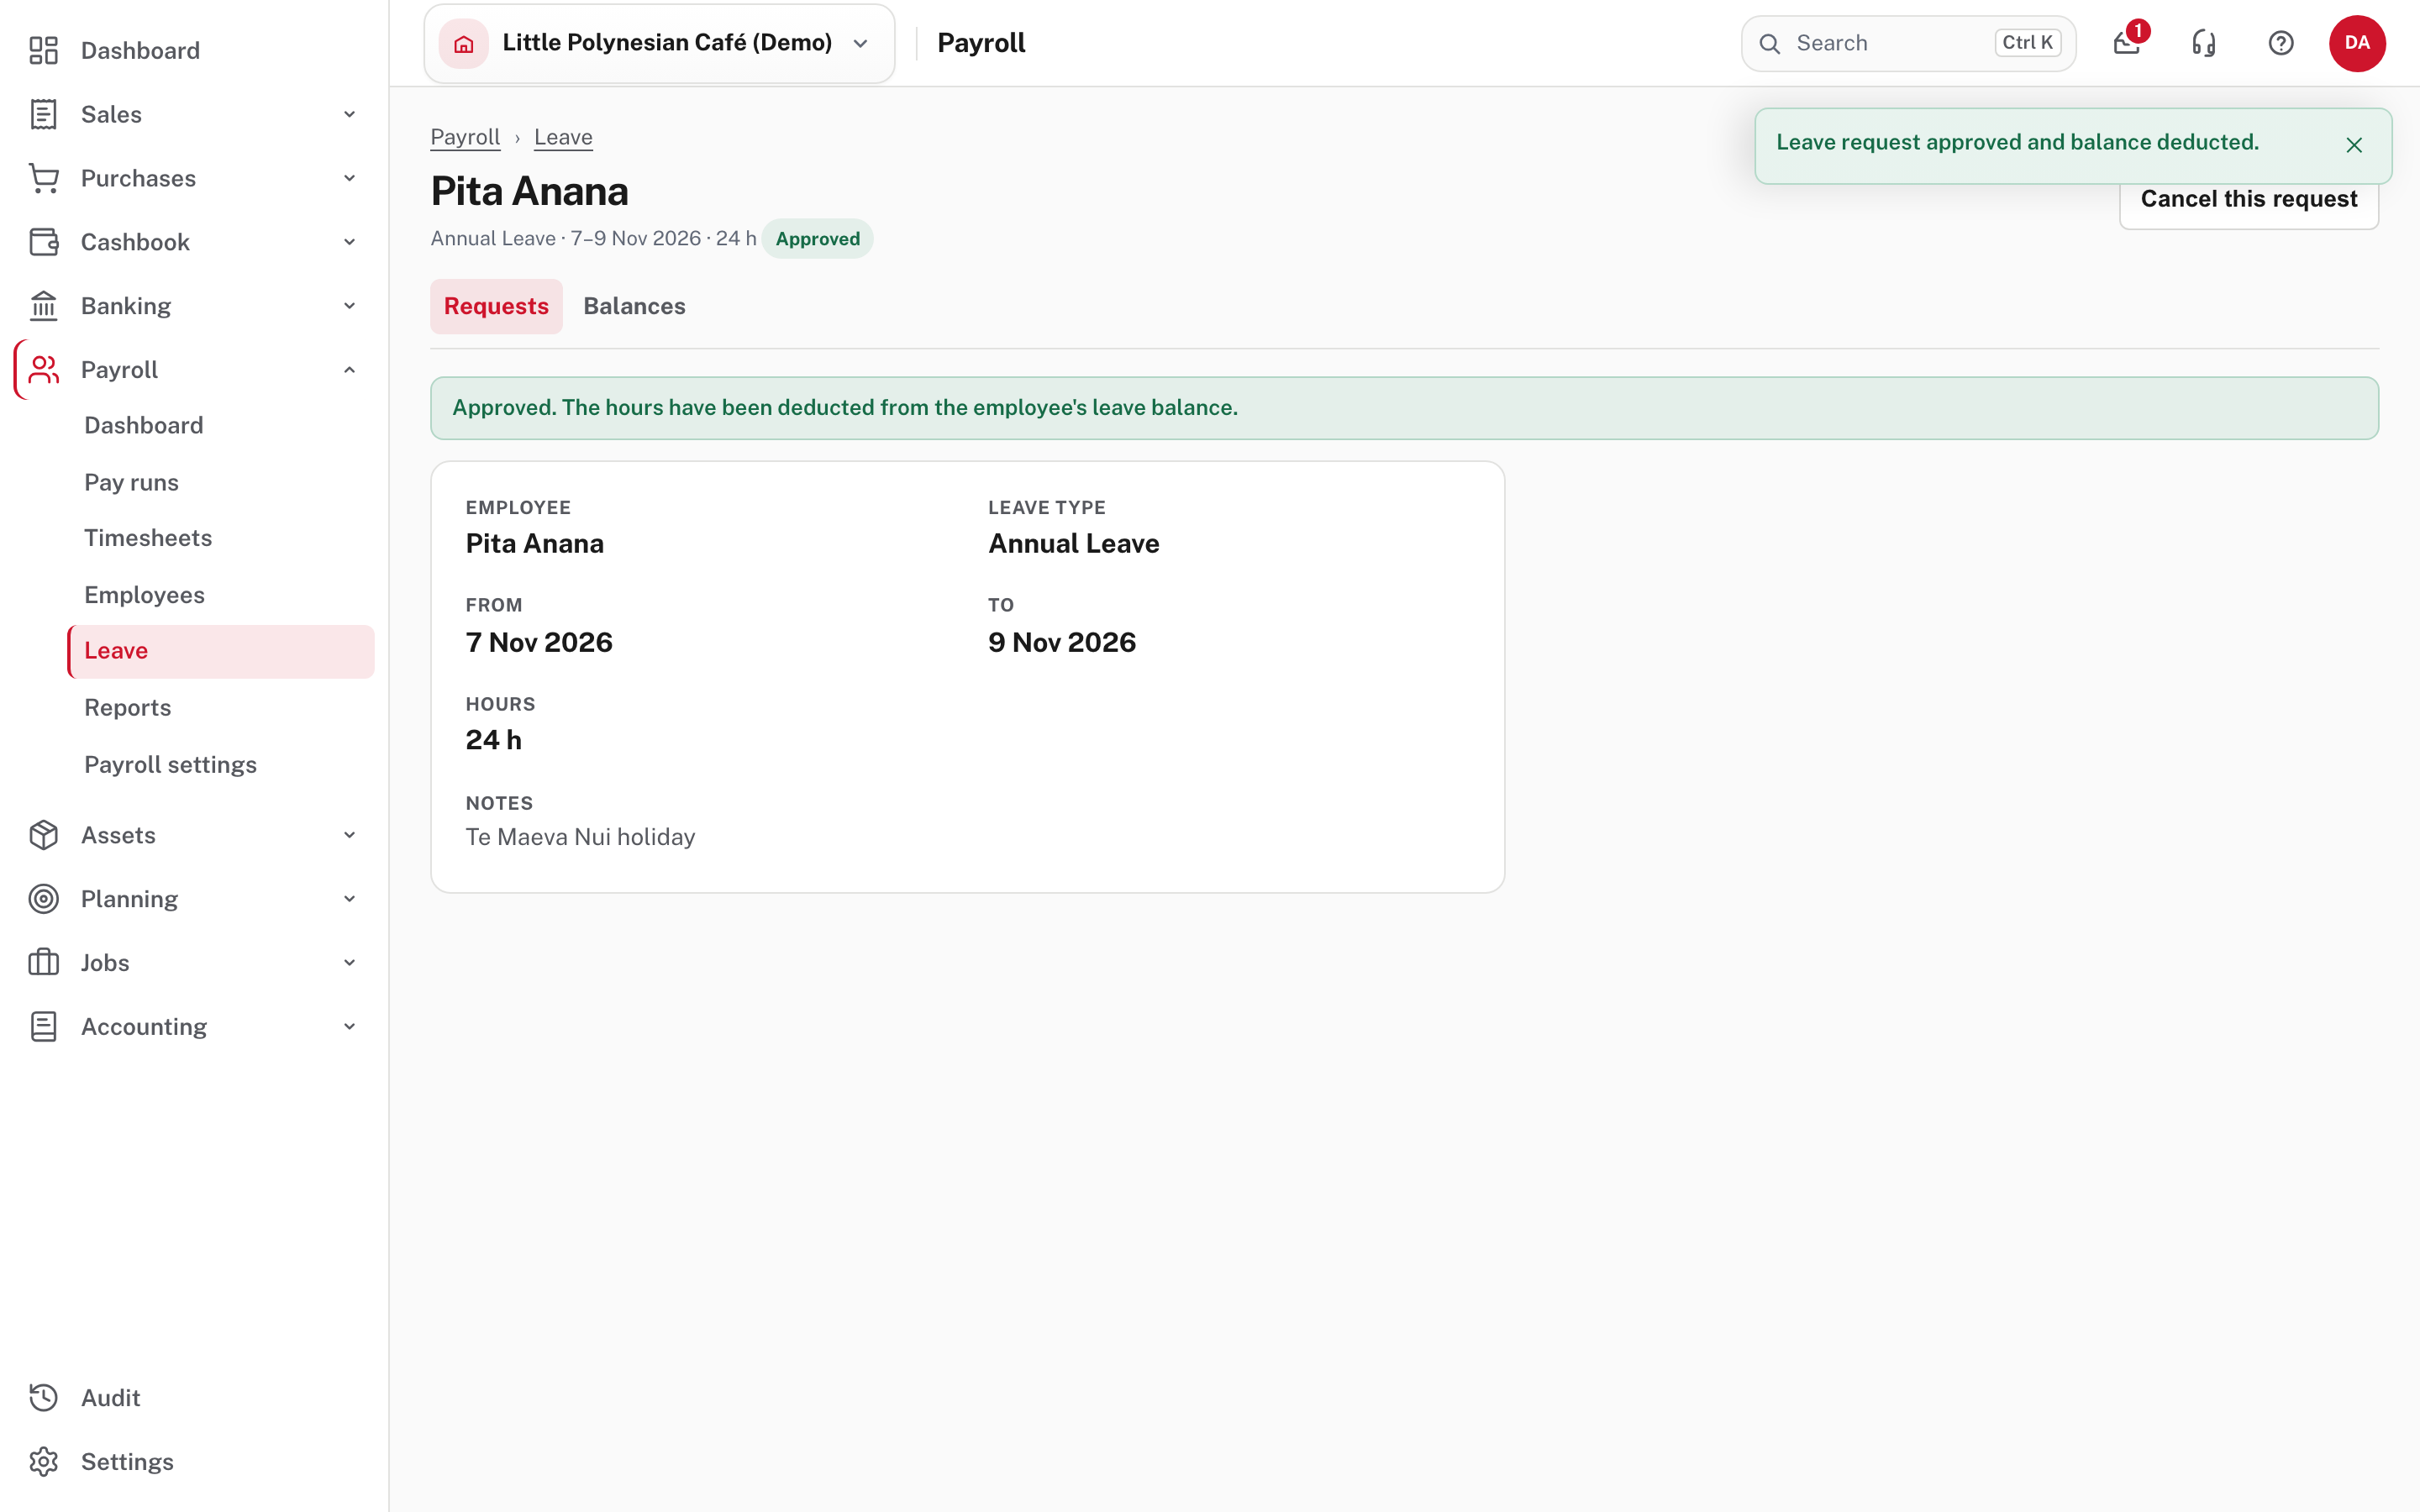Click the DA user avatar
2420x1512 pixels.
pyautogui.click(x=2357, y=43)
